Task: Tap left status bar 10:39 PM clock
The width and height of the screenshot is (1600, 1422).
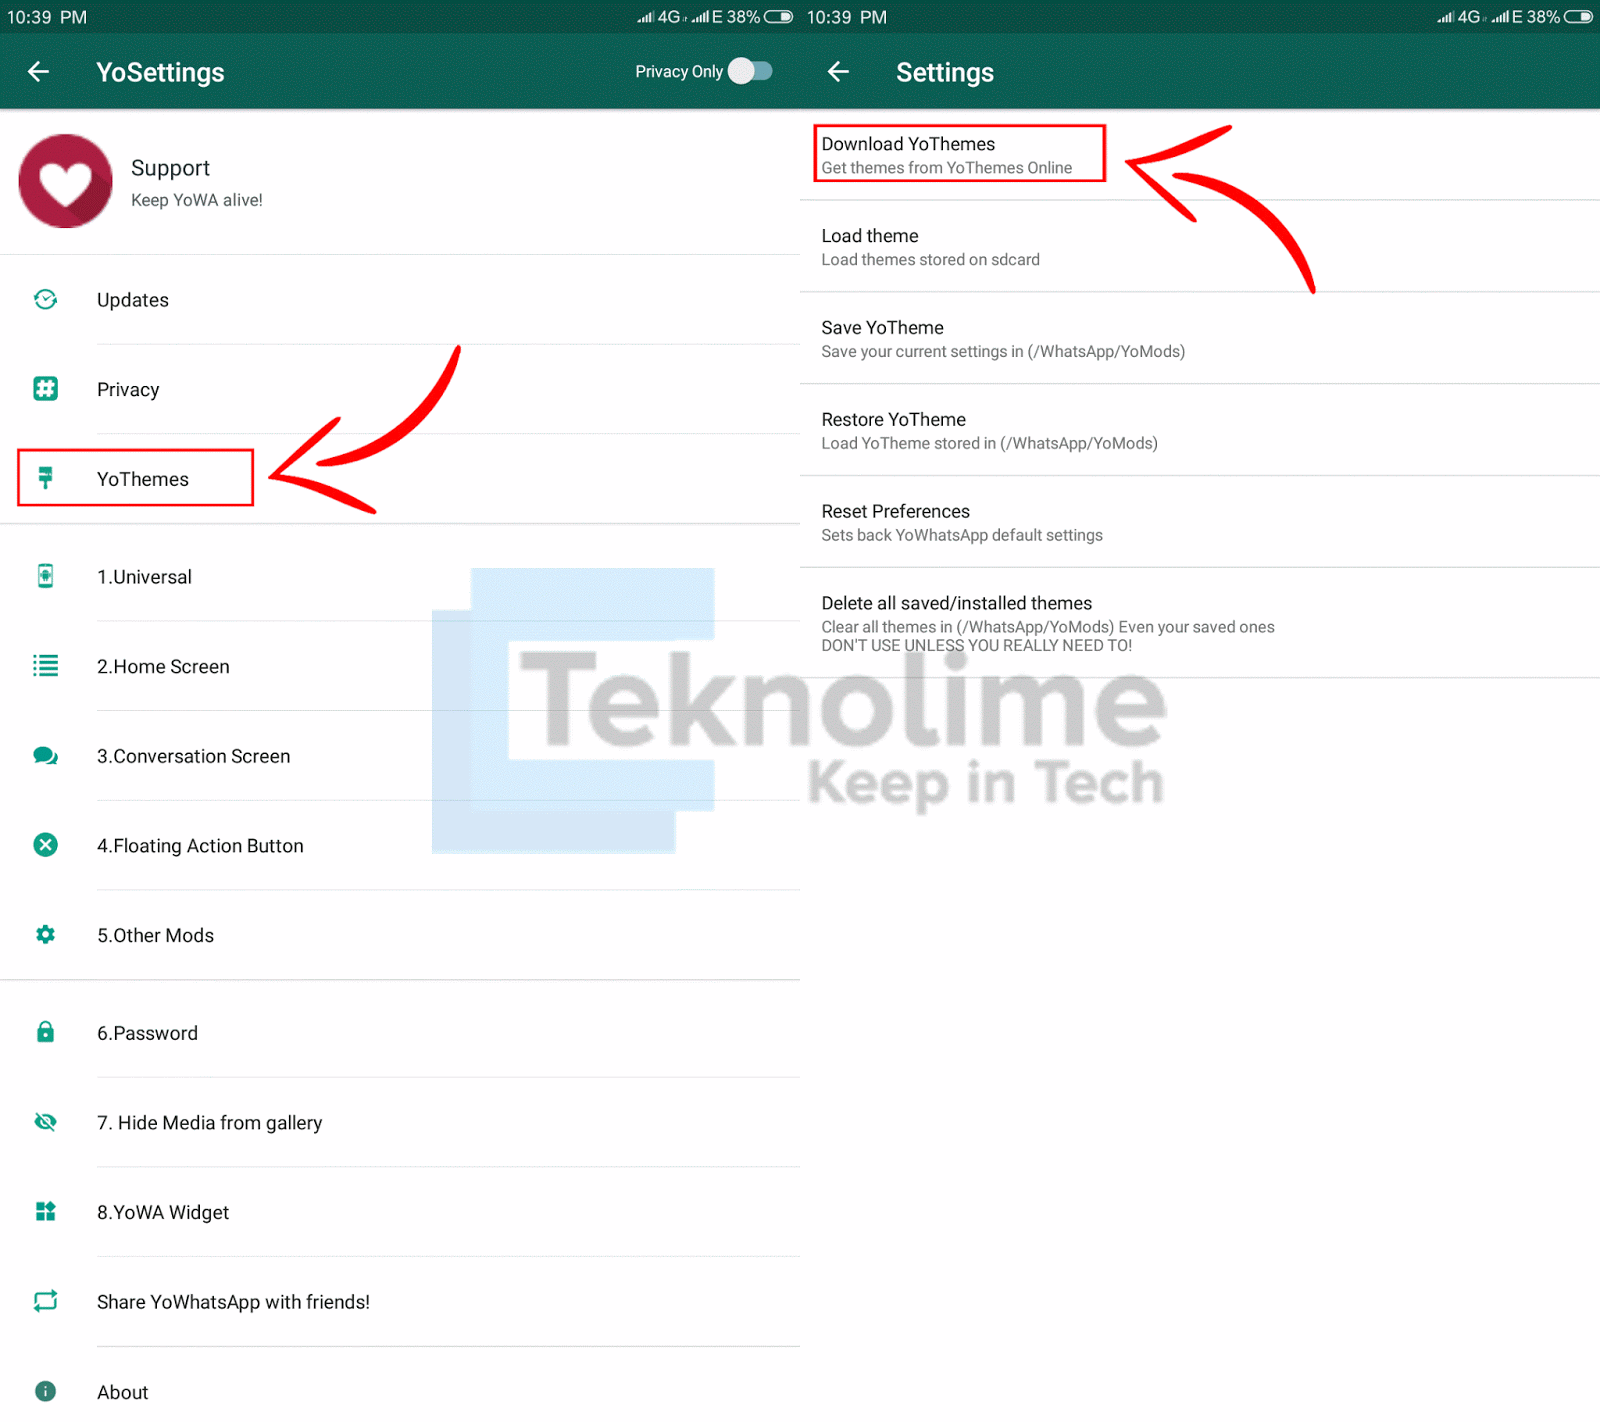Action: point(47,17)
